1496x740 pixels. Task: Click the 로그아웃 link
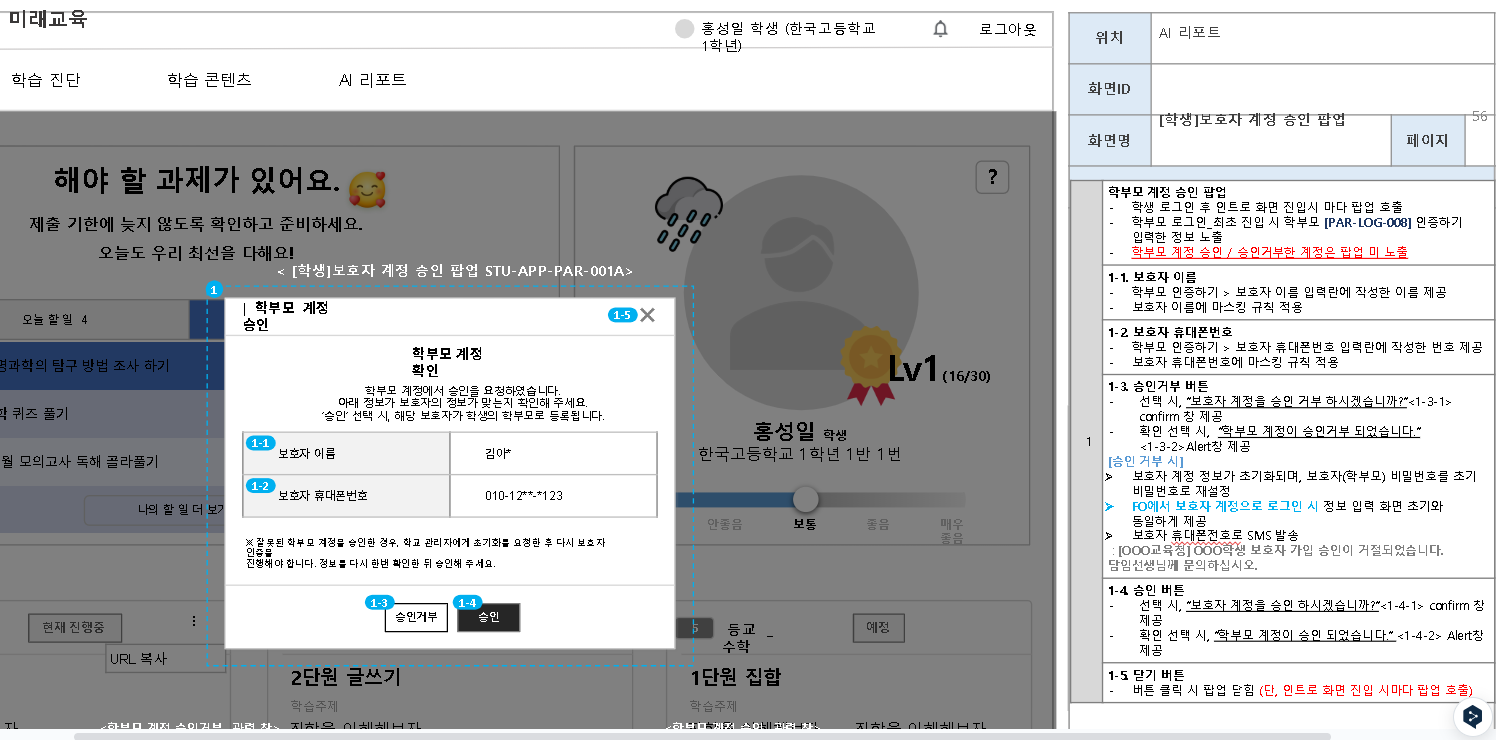(x=1007, y=29)
